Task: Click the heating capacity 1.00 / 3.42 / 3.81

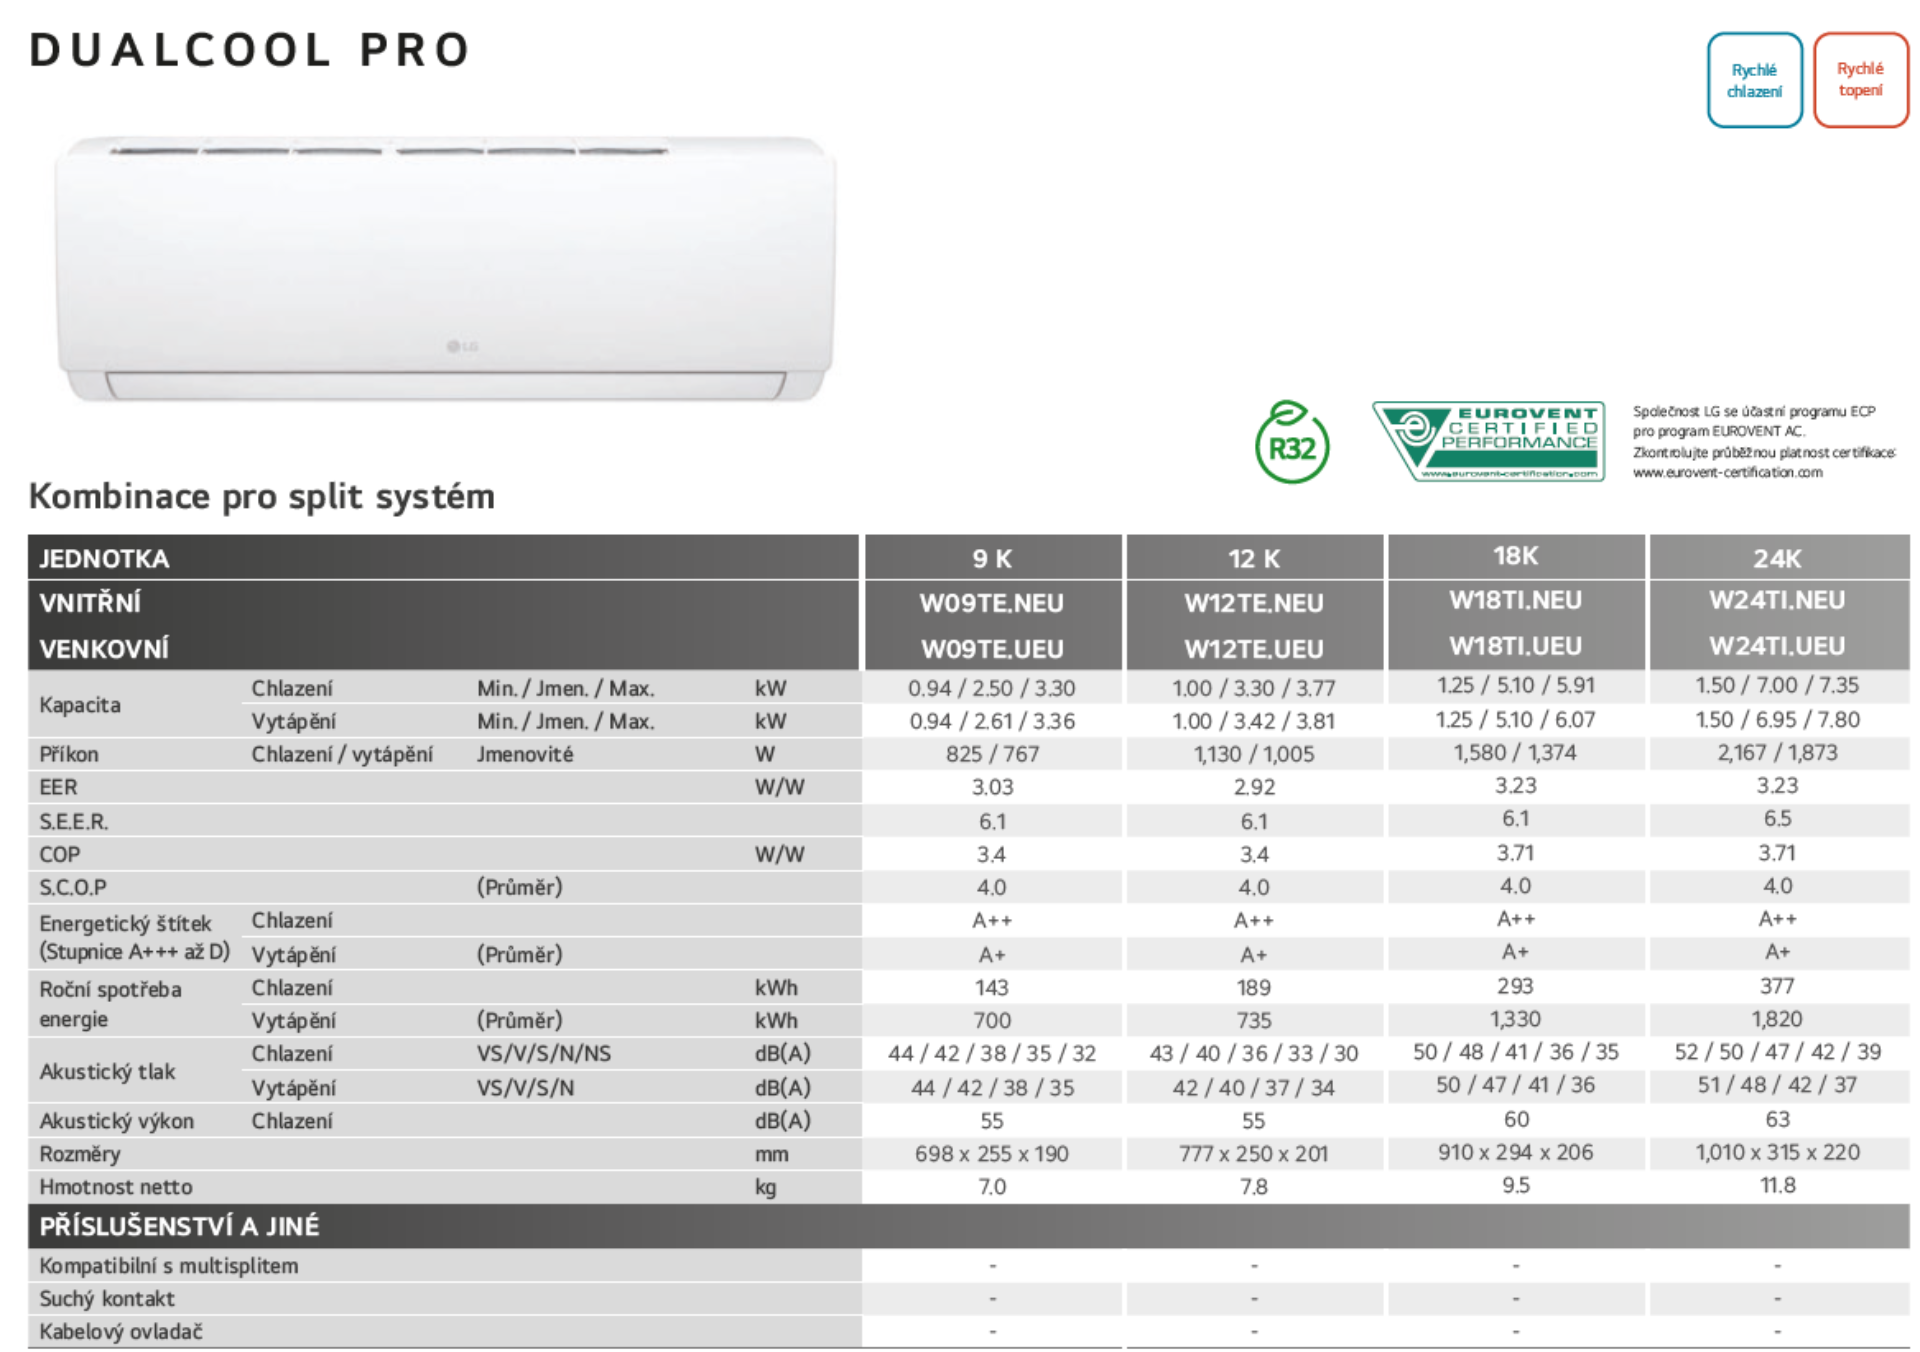Action: [x=1254, y=721]
